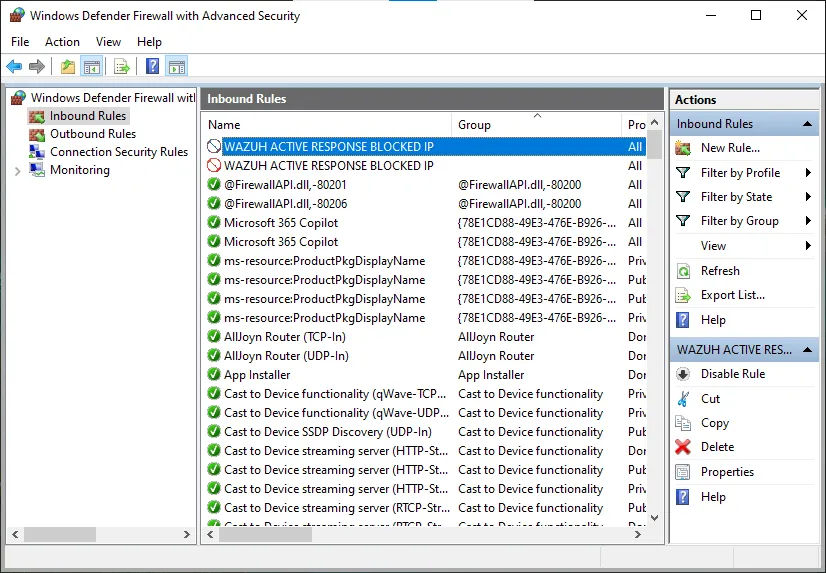Select the App Installer rule name
826x573 pixels.
(x=257, y=374)
